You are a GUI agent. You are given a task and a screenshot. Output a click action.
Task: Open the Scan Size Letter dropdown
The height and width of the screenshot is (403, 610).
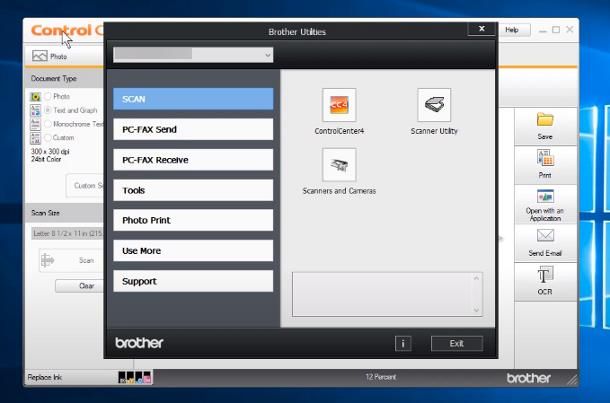68,233
